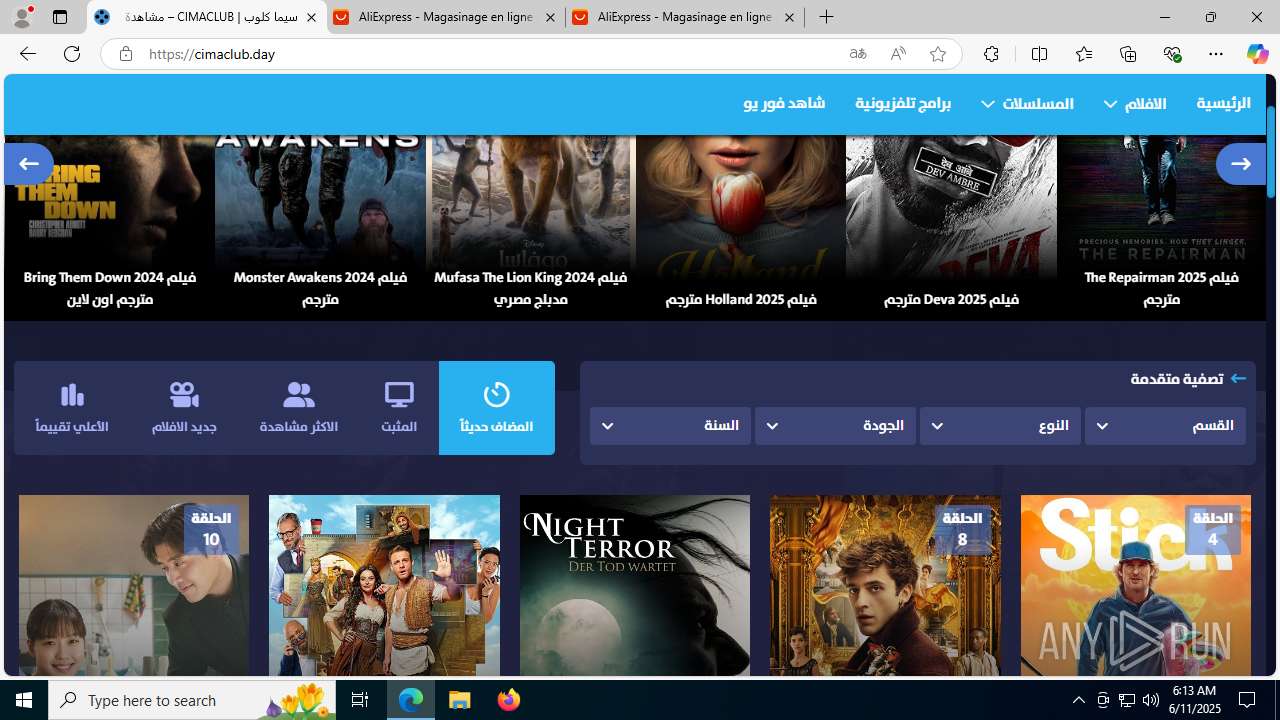1280x720 pixels.
Task: Open episode 10 series poster
Action: click(134, 586)
